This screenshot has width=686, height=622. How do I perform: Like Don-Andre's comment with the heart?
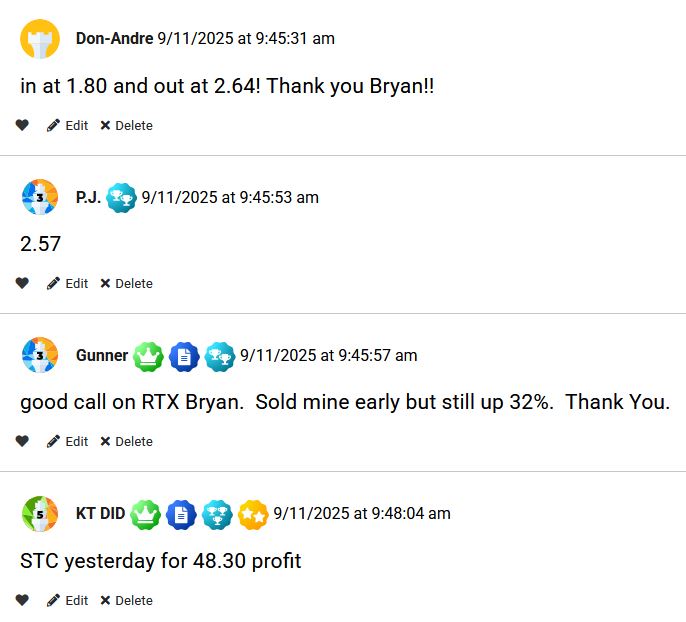tap(22, 126)
